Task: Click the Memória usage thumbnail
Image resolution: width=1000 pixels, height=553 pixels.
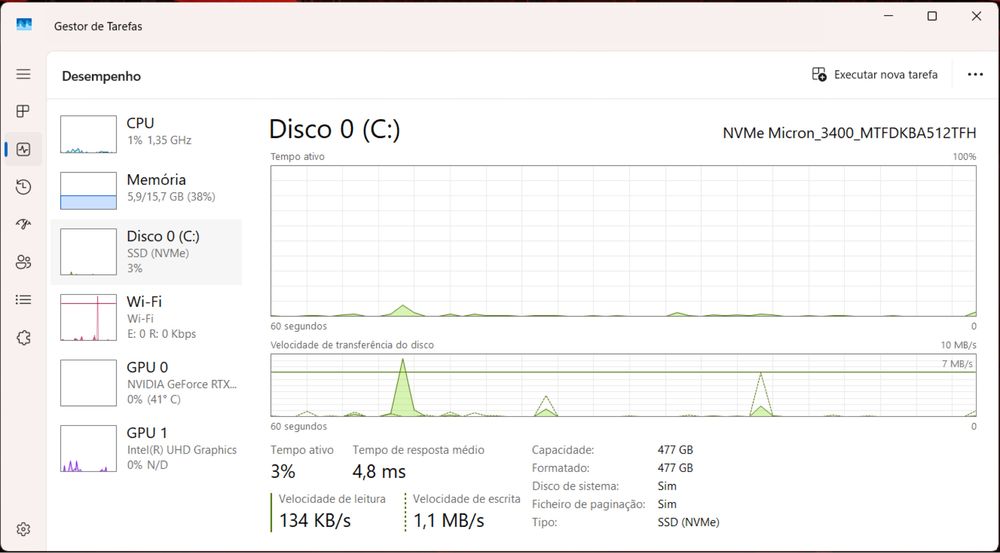Action: pos(89,191)
